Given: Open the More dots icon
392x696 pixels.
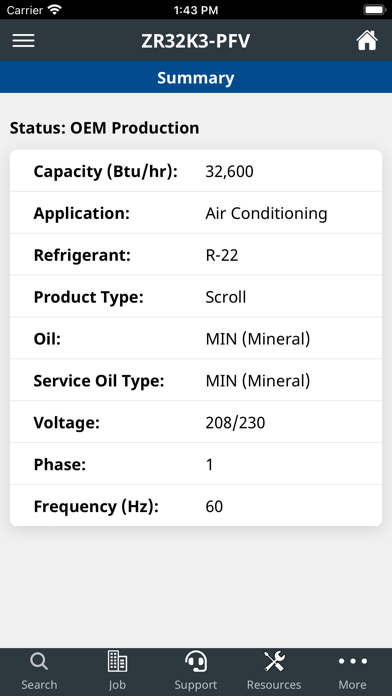Looking at the screenshot, I should tap(352, 661).
